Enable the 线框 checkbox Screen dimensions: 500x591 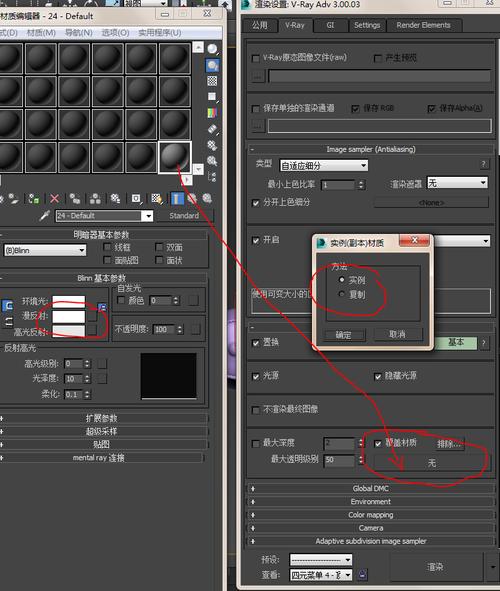[x=107, y=247]
